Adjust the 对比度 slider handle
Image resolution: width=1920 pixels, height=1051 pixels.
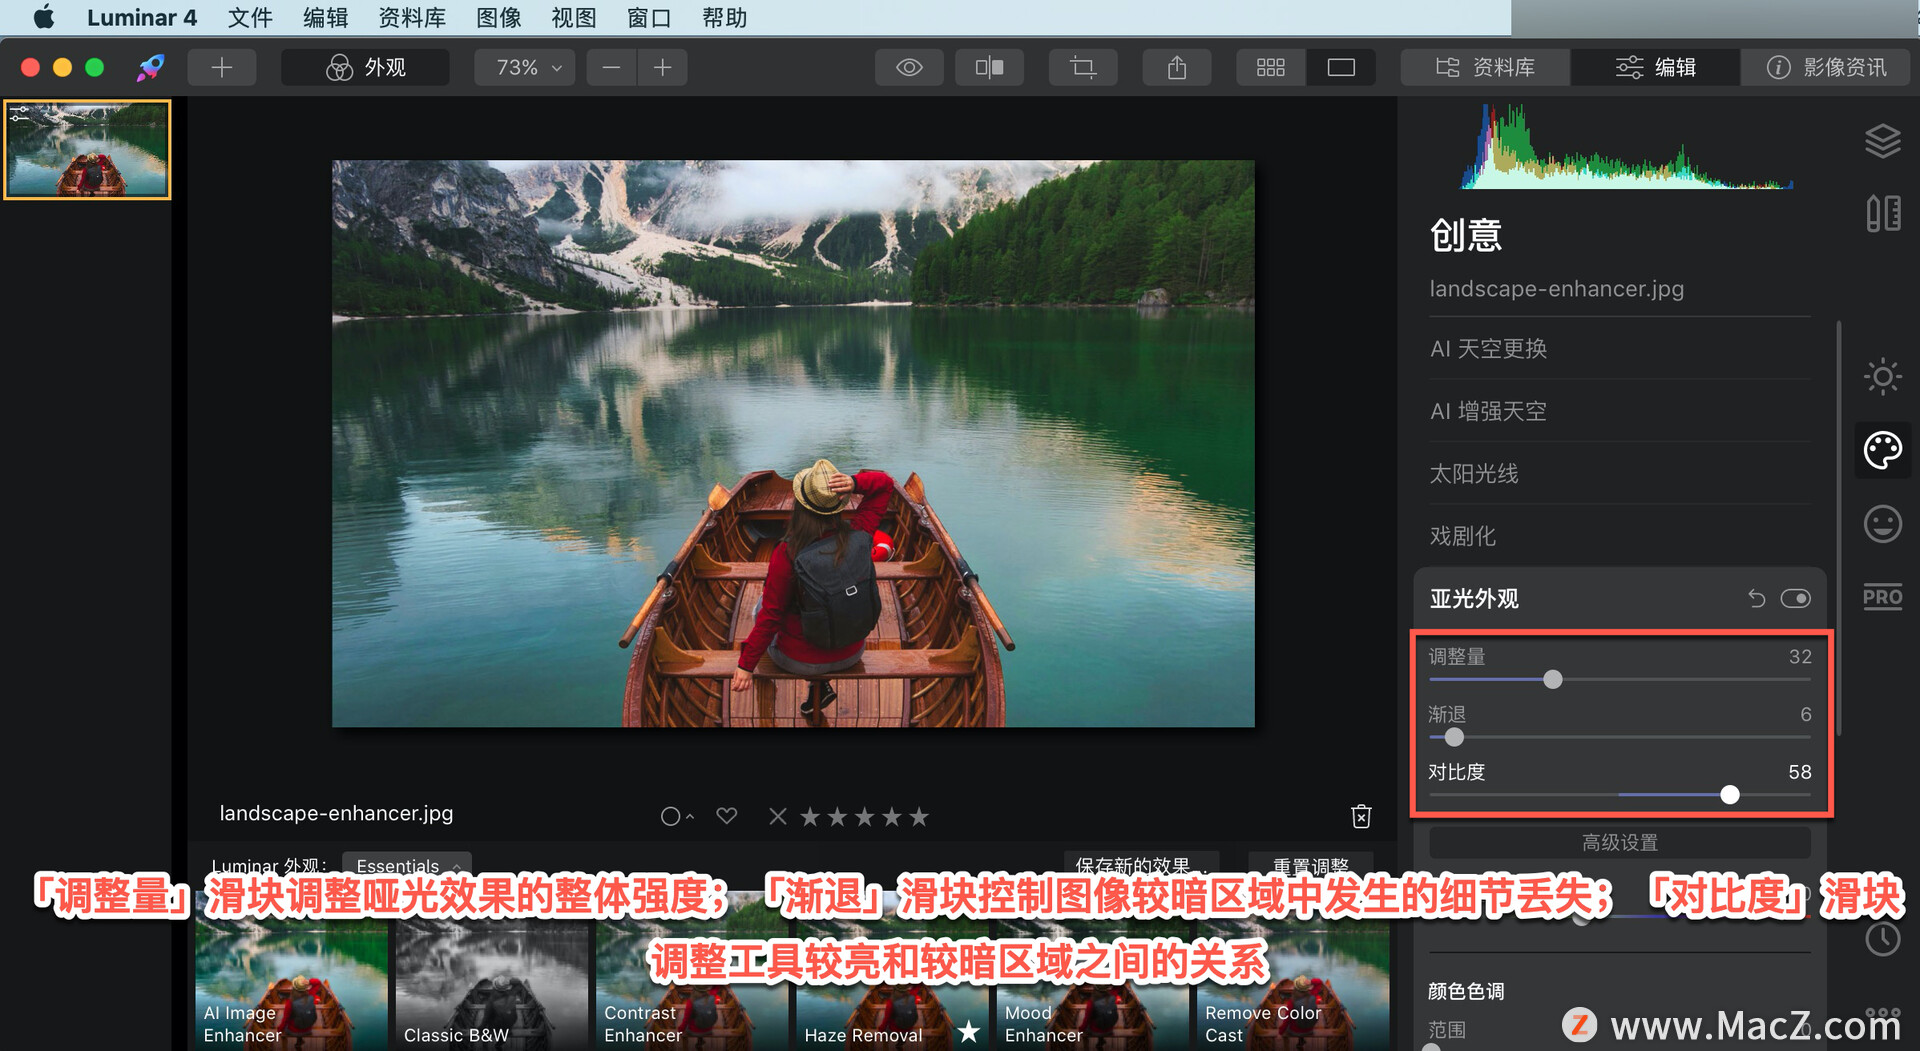click(1729, 794)
